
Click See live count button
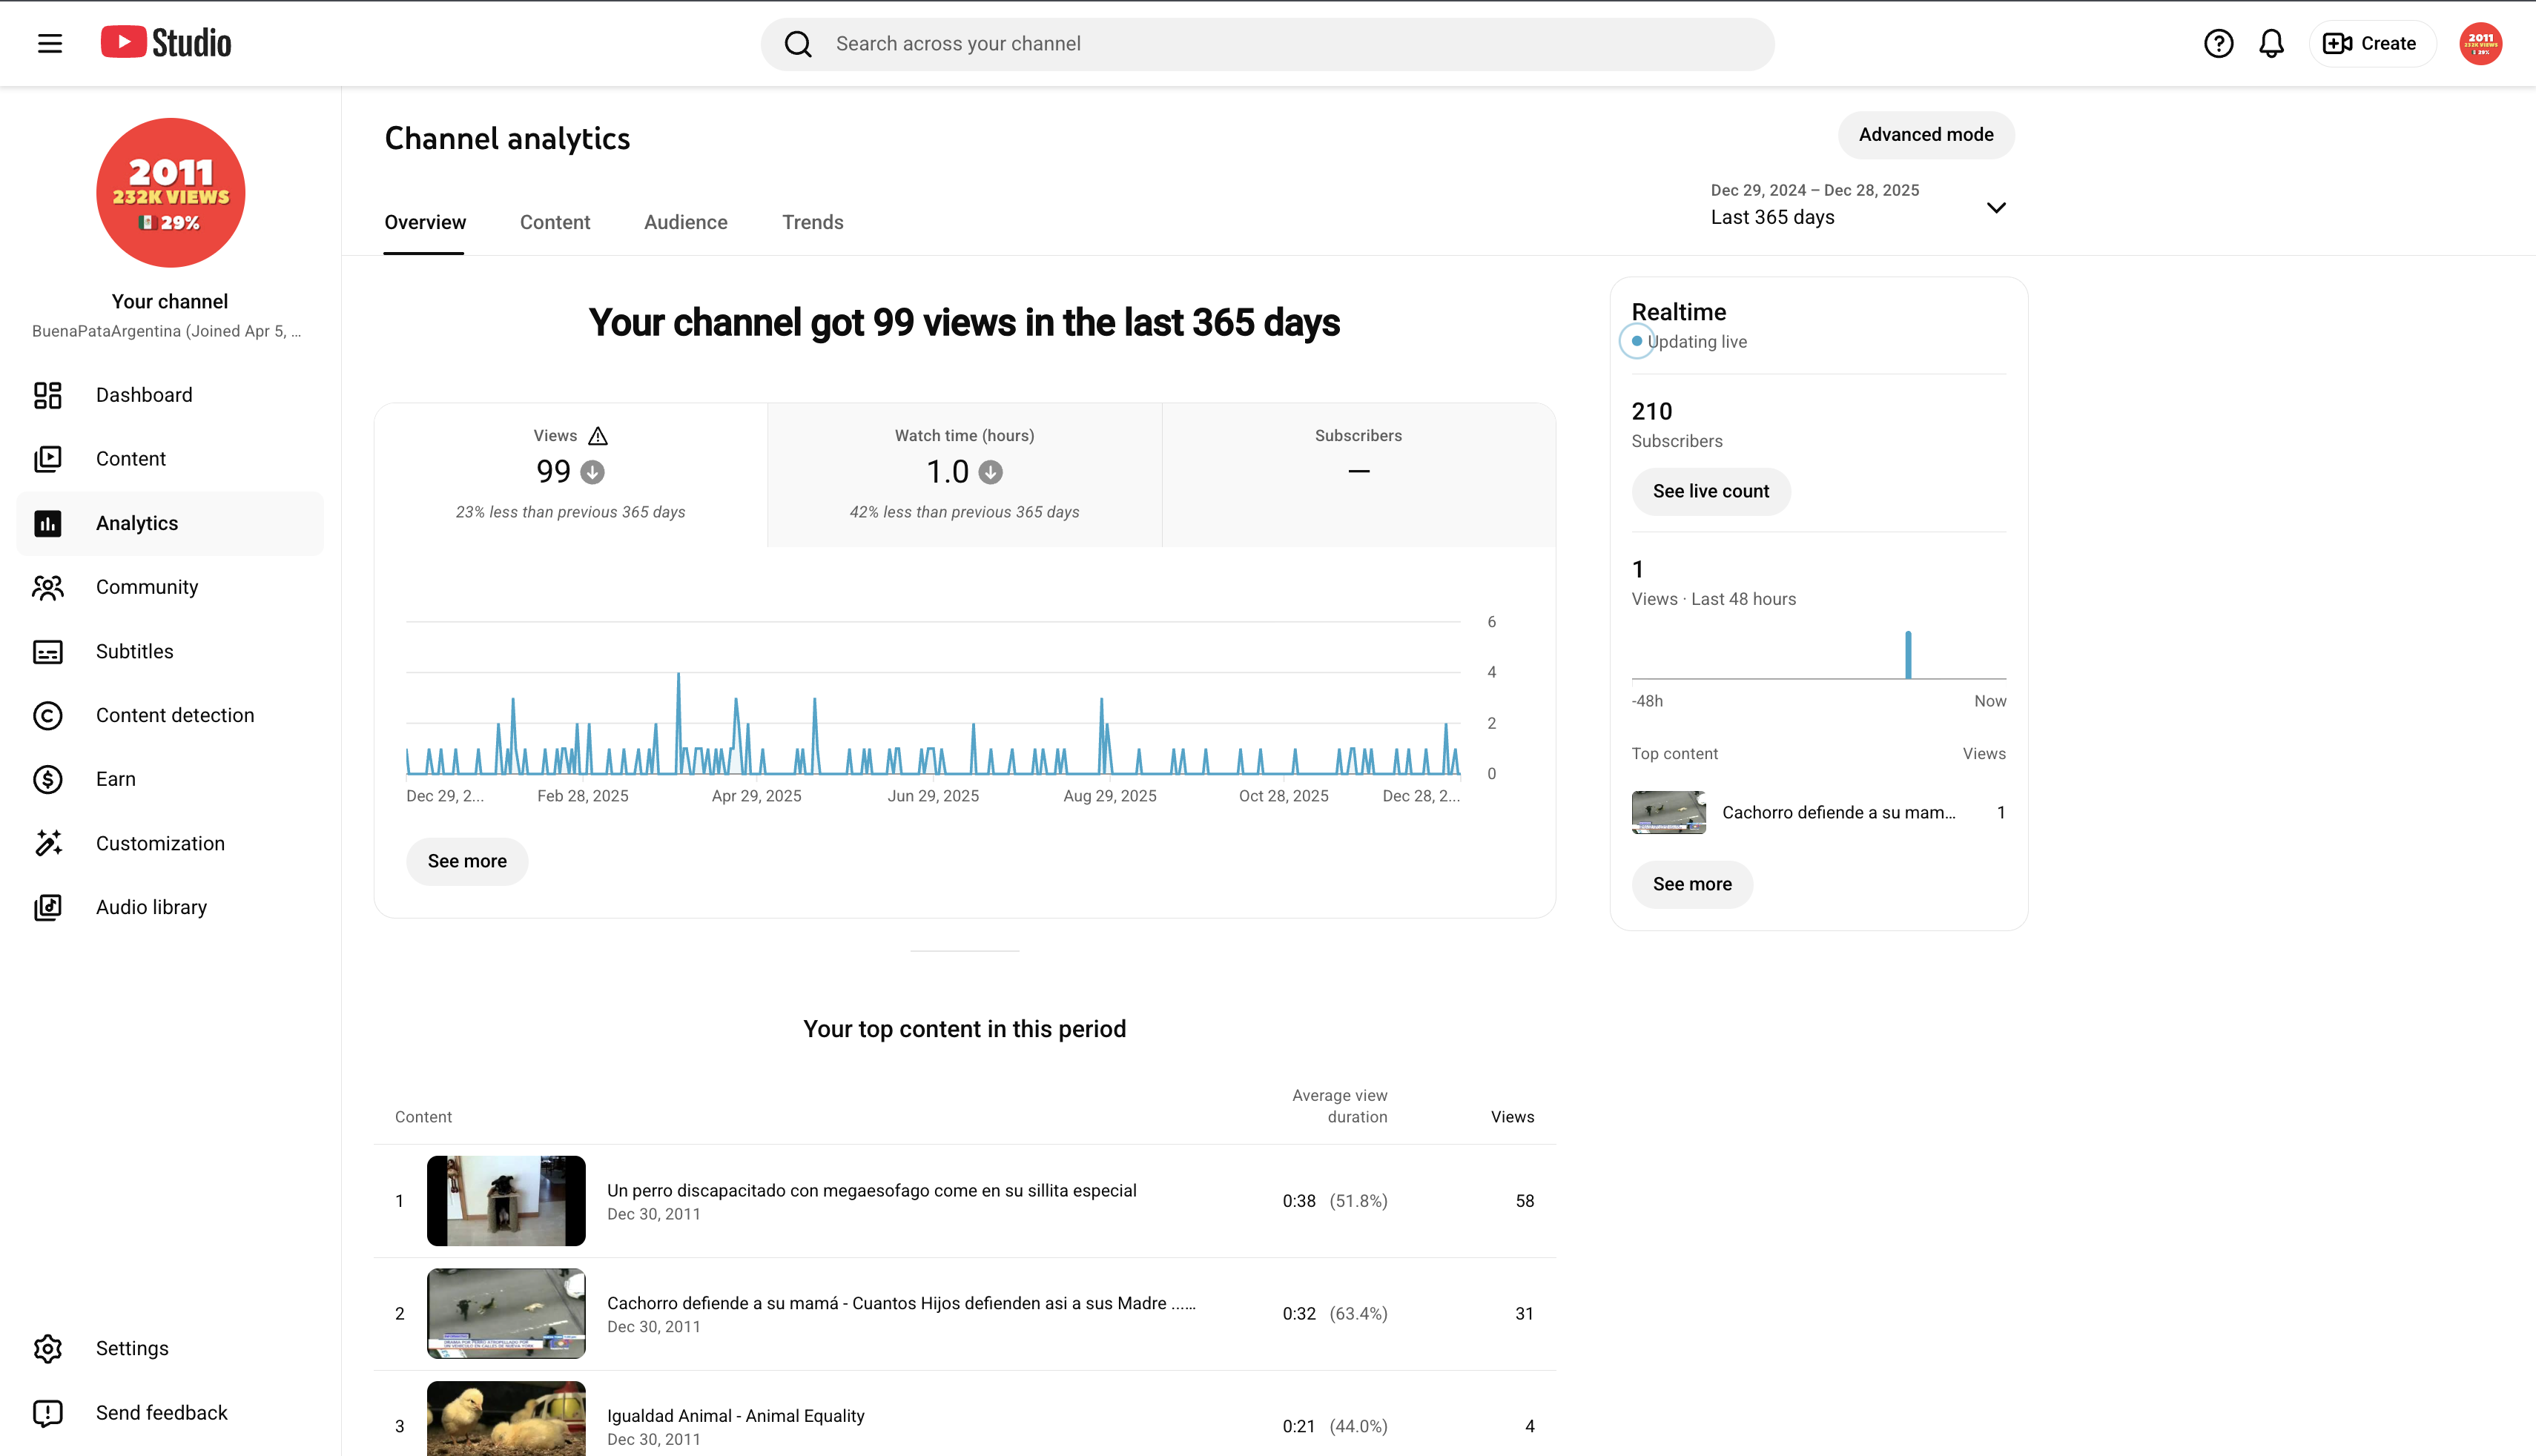[1711, 491]
